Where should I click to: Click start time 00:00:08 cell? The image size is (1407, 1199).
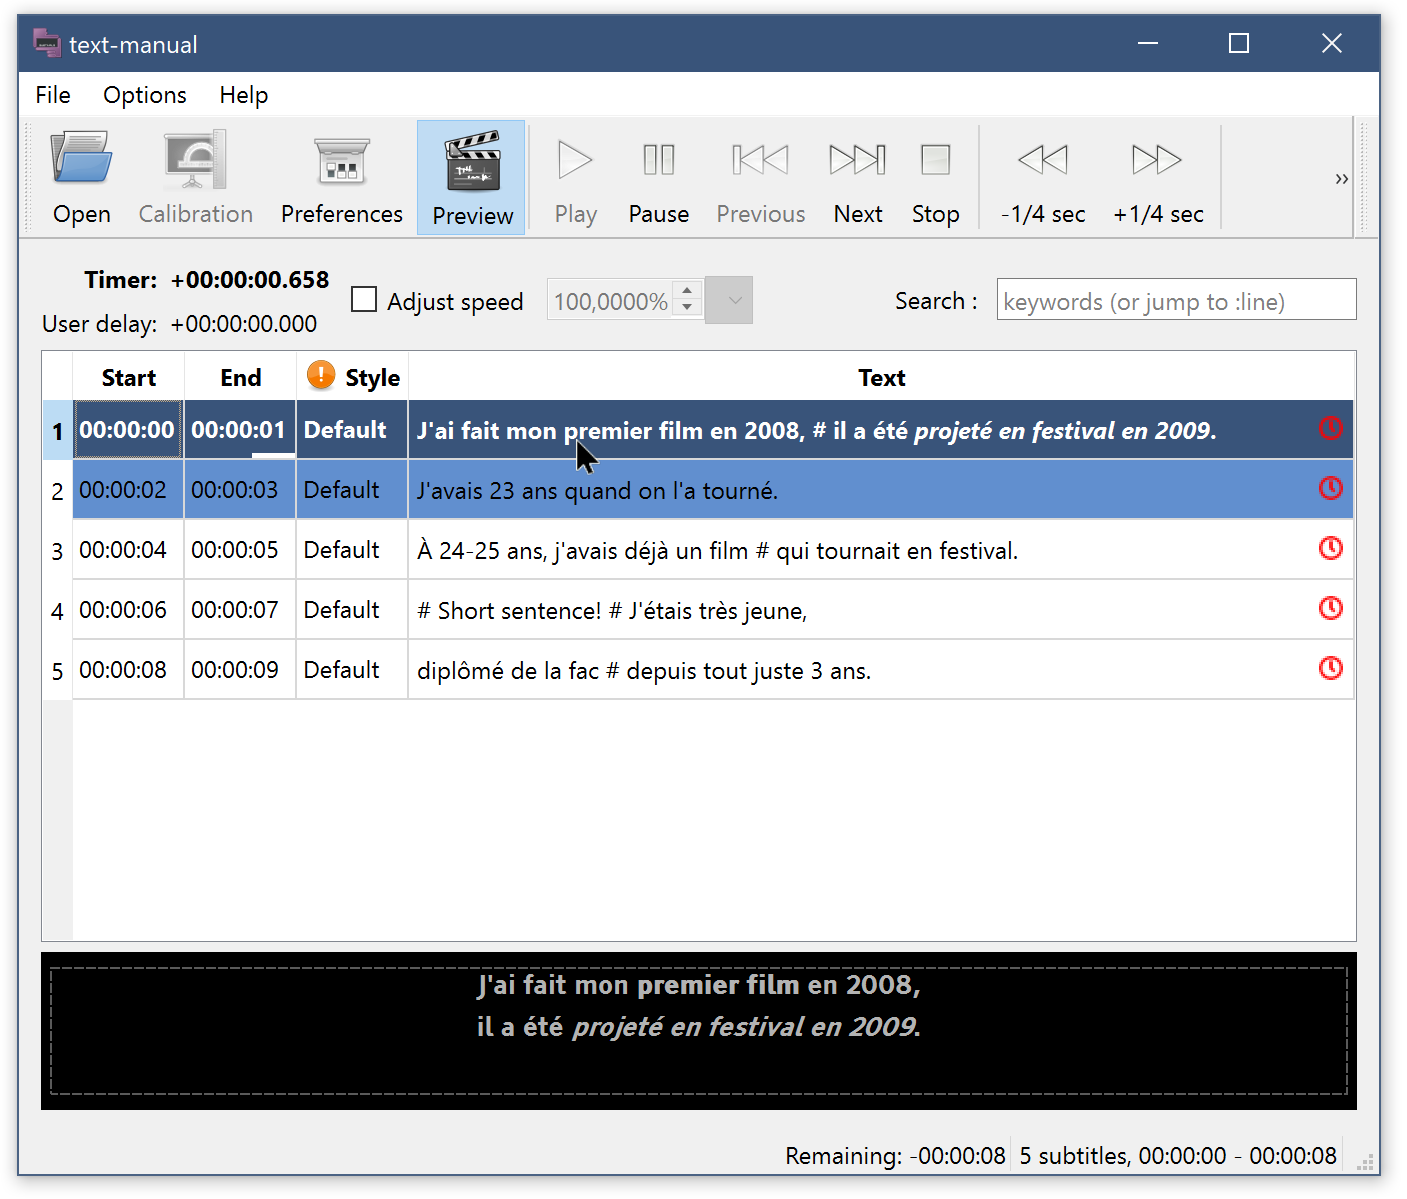click(128, 670)
